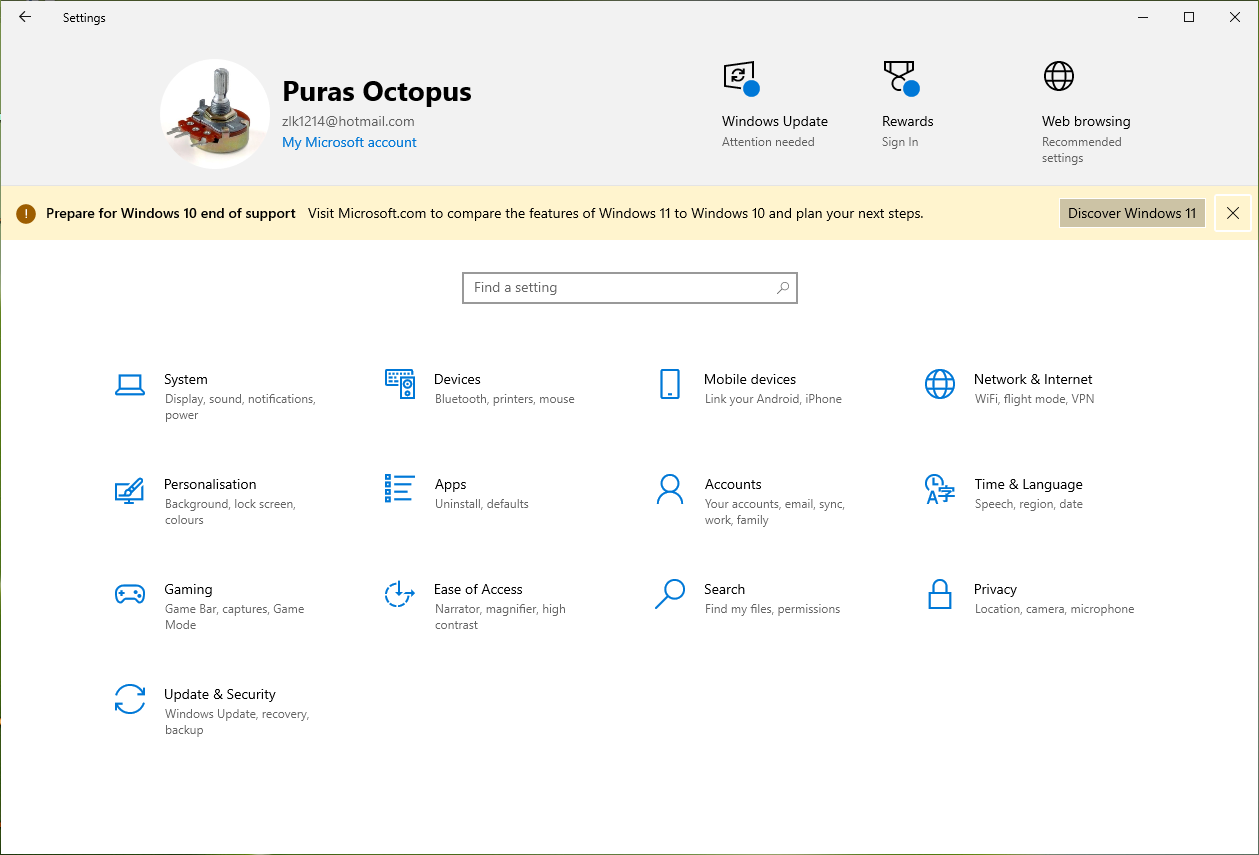Go to Network & Internet label
Screen dimensions: 1259x855
pos(1033,379)
